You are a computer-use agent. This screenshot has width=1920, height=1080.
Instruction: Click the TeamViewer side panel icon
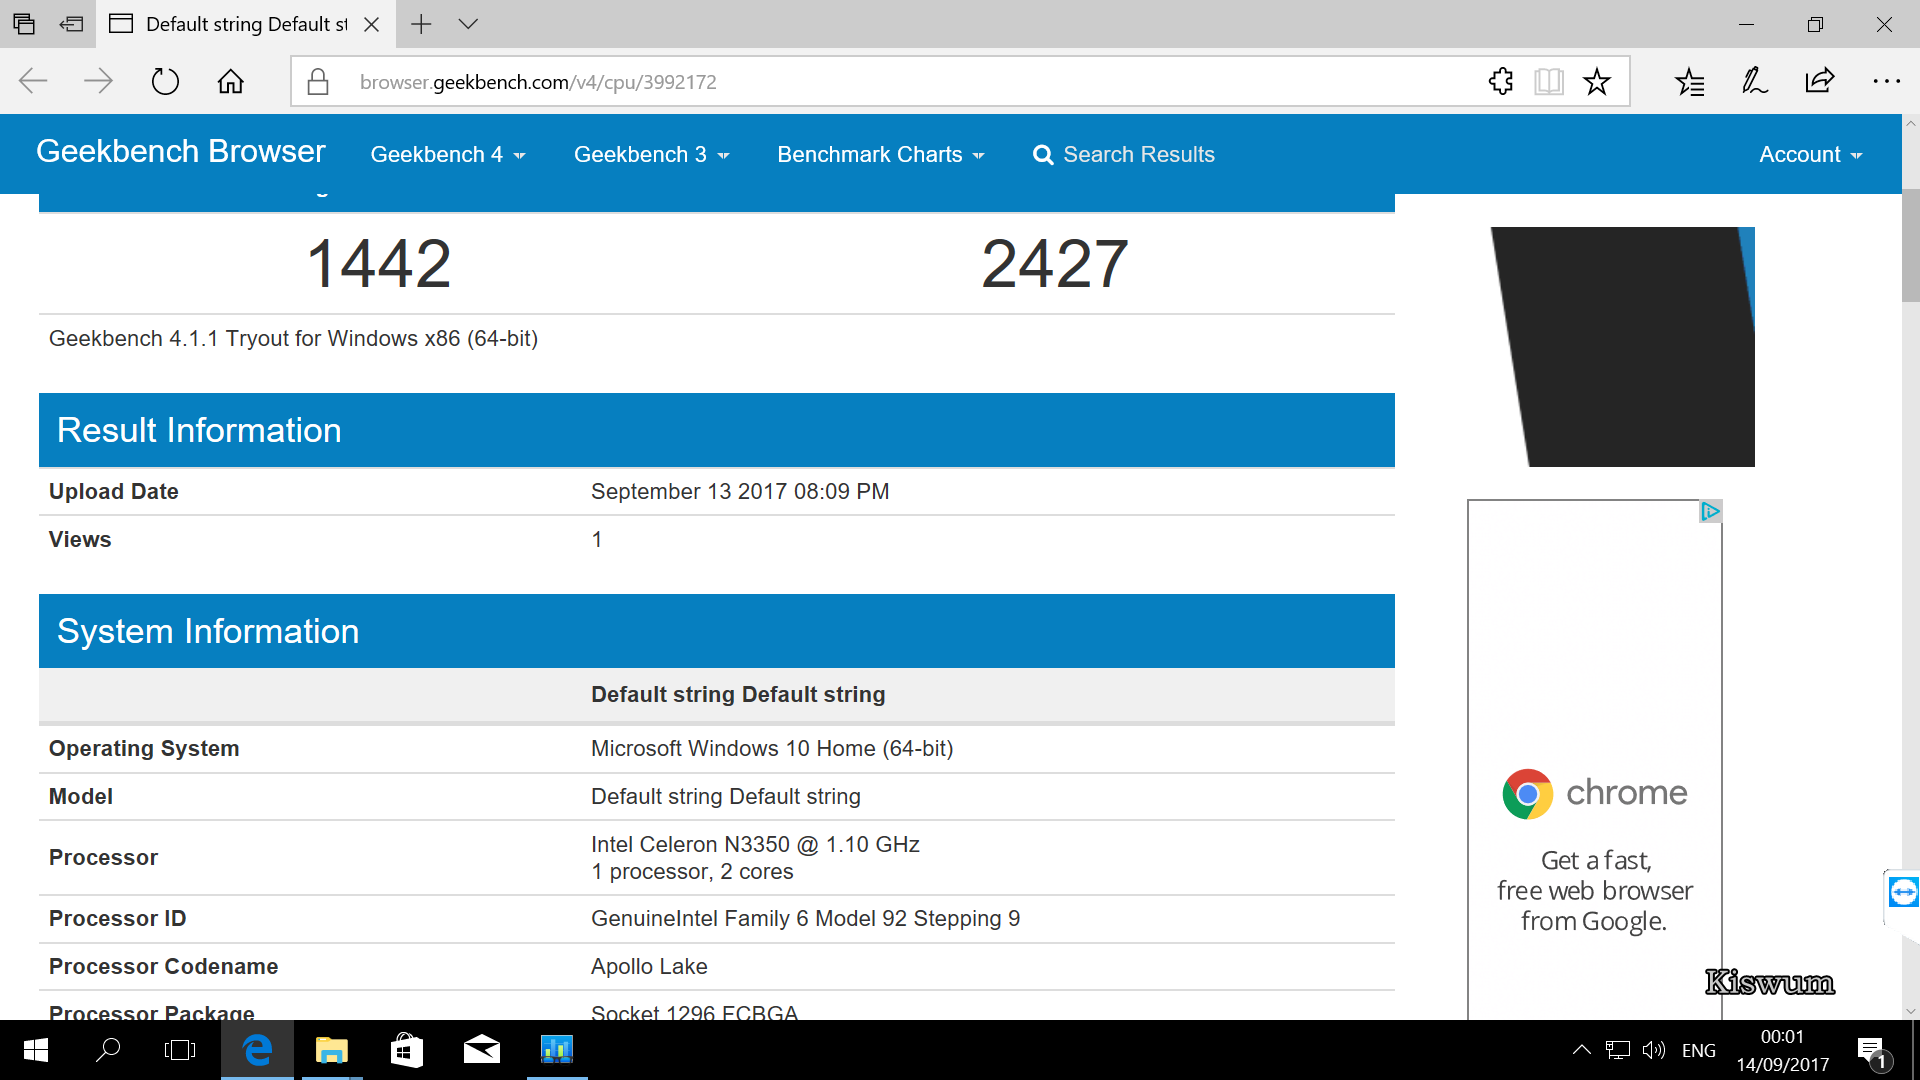1903,891
